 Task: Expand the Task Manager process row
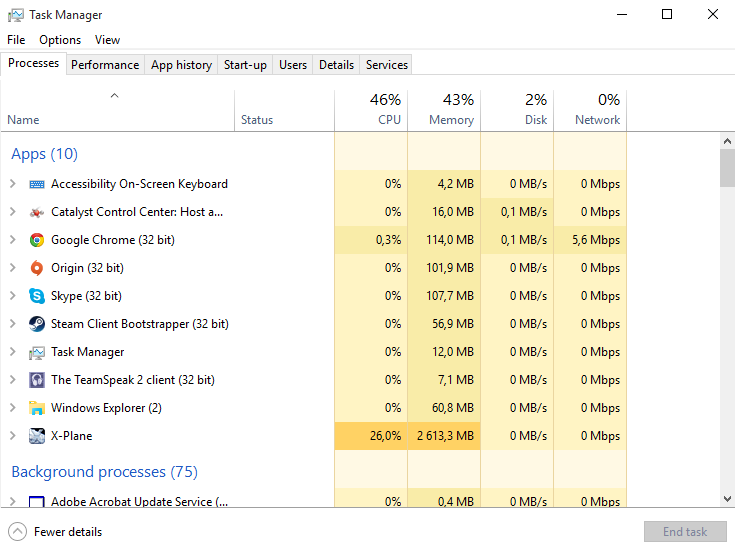coord(13,352)
